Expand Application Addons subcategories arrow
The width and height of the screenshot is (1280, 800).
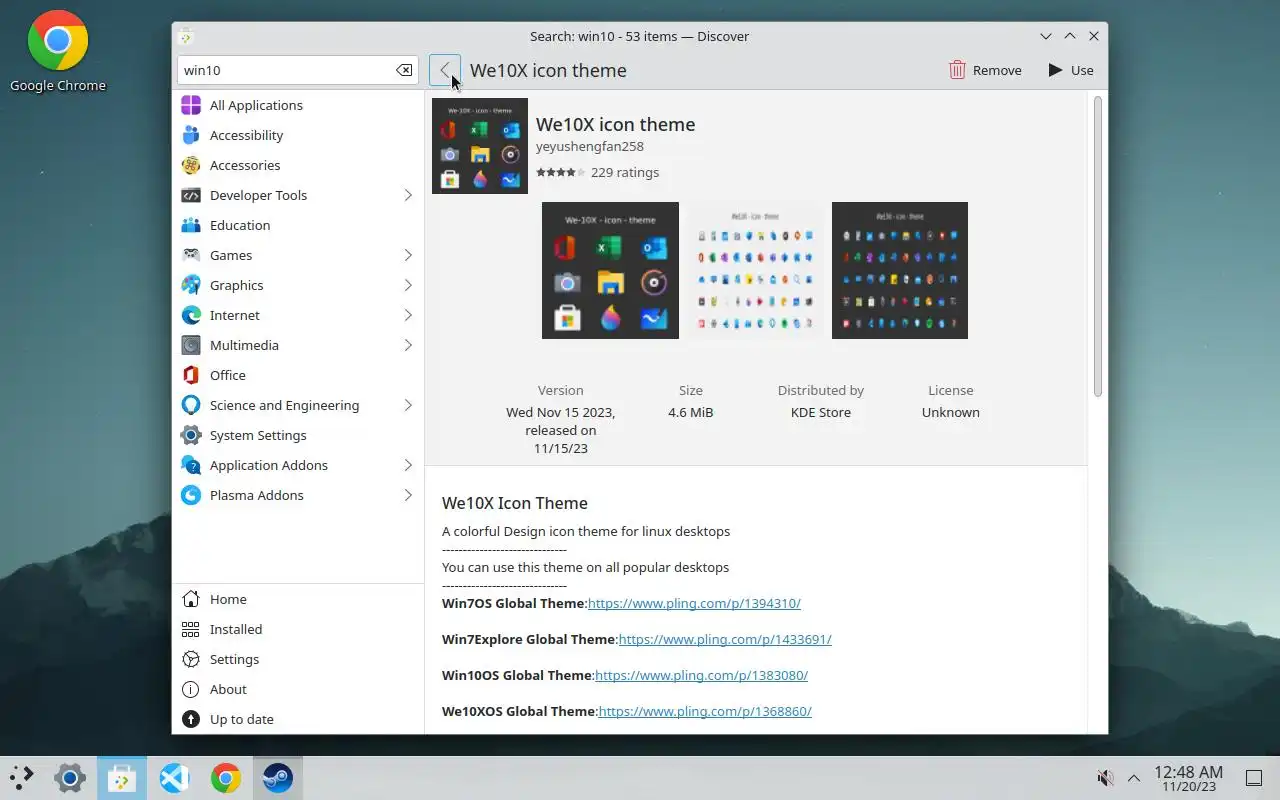[408, 465]
